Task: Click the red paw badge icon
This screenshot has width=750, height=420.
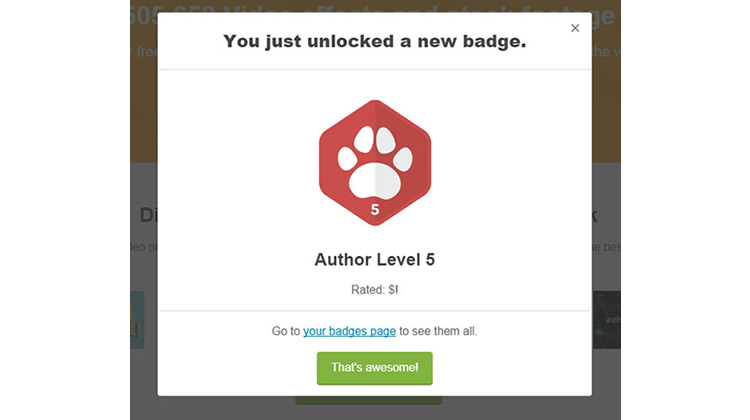Action: pos(374,164)
